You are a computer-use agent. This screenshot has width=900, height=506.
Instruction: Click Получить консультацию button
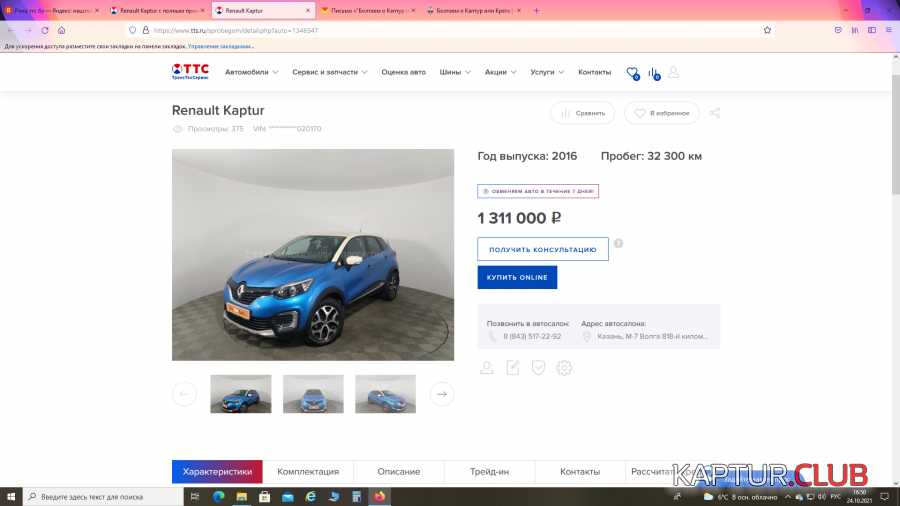coord(543,250)
